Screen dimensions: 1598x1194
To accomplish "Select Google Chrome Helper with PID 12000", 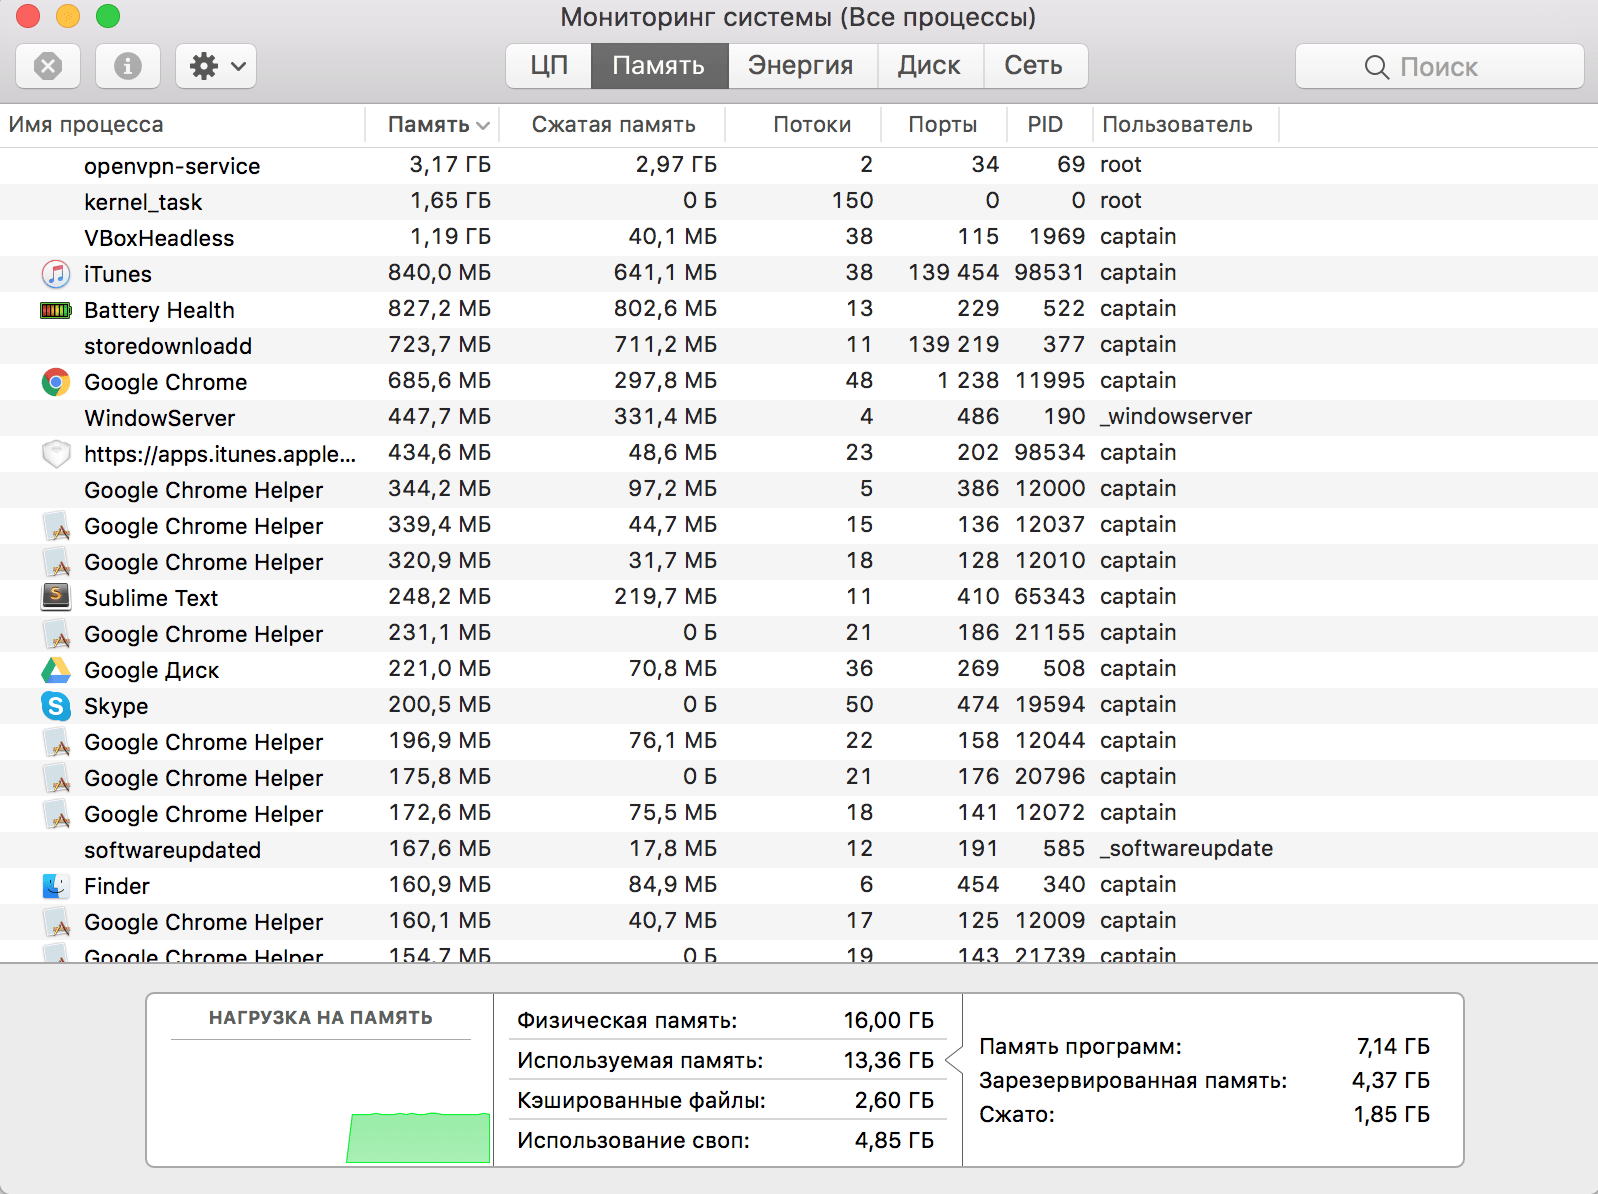I will point(799,489).
